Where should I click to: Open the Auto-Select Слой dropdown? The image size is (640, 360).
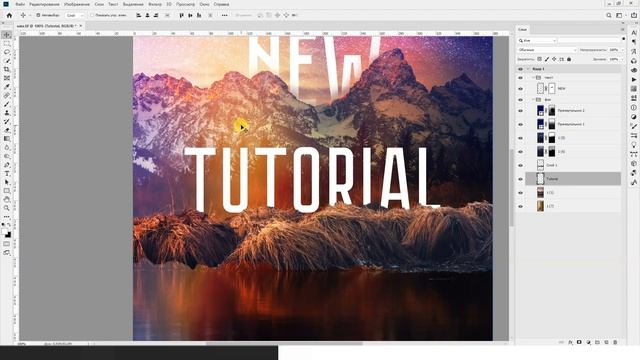[75, 15]
